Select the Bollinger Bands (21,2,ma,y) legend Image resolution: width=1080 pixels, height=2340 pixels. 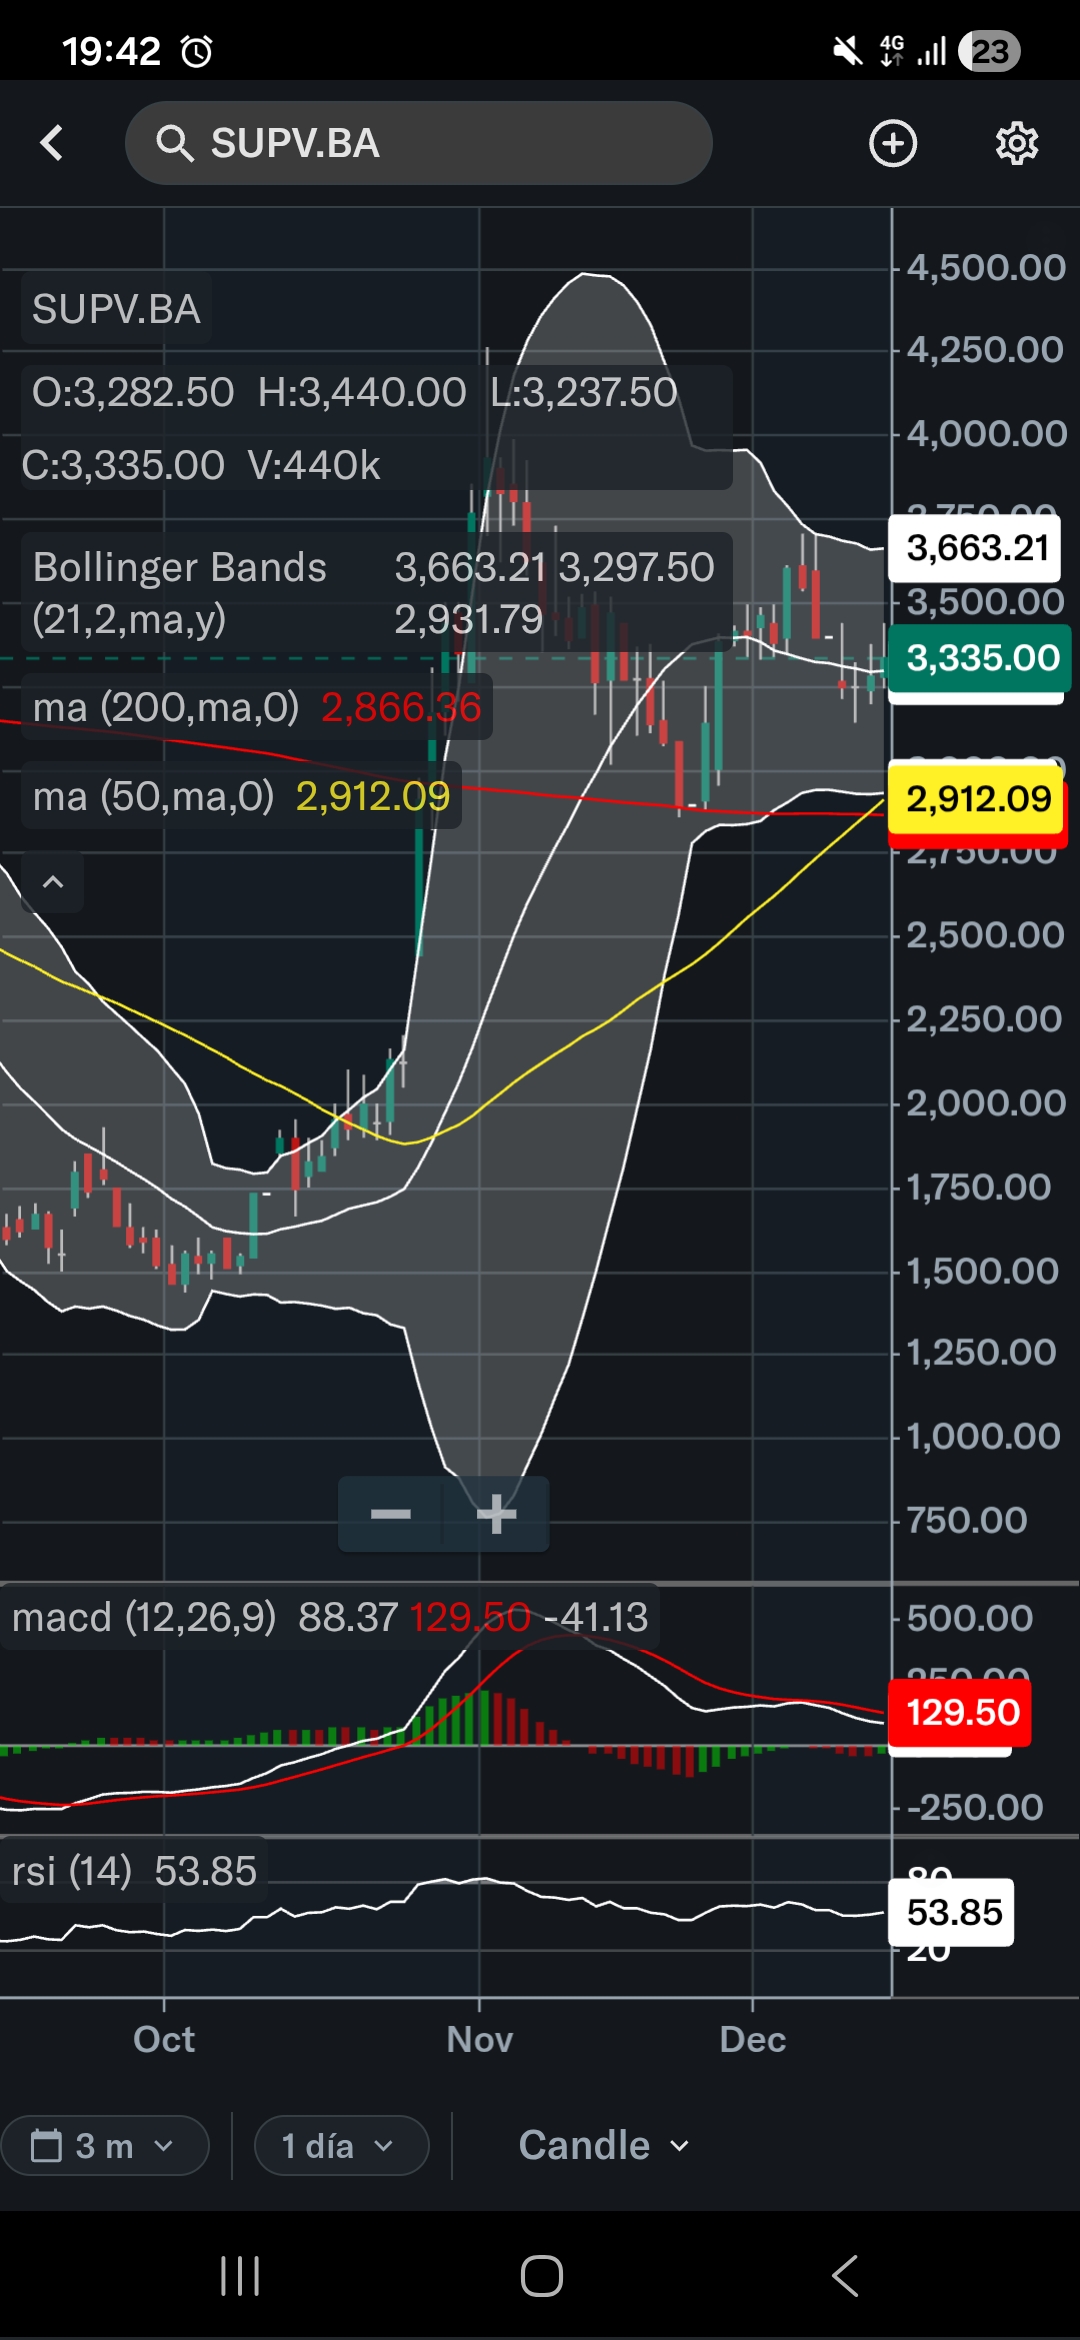[x=376, y=593]
